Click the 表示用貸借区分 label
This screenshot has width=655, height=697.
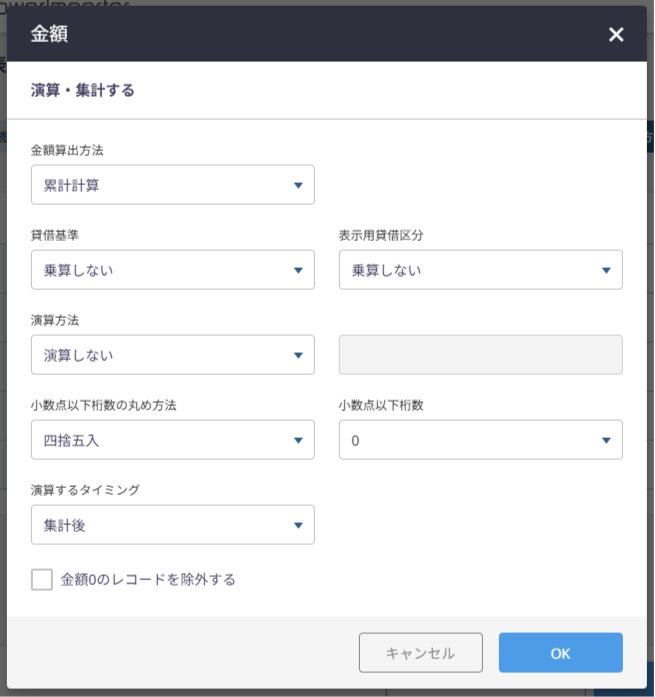[x=381, y=235]
